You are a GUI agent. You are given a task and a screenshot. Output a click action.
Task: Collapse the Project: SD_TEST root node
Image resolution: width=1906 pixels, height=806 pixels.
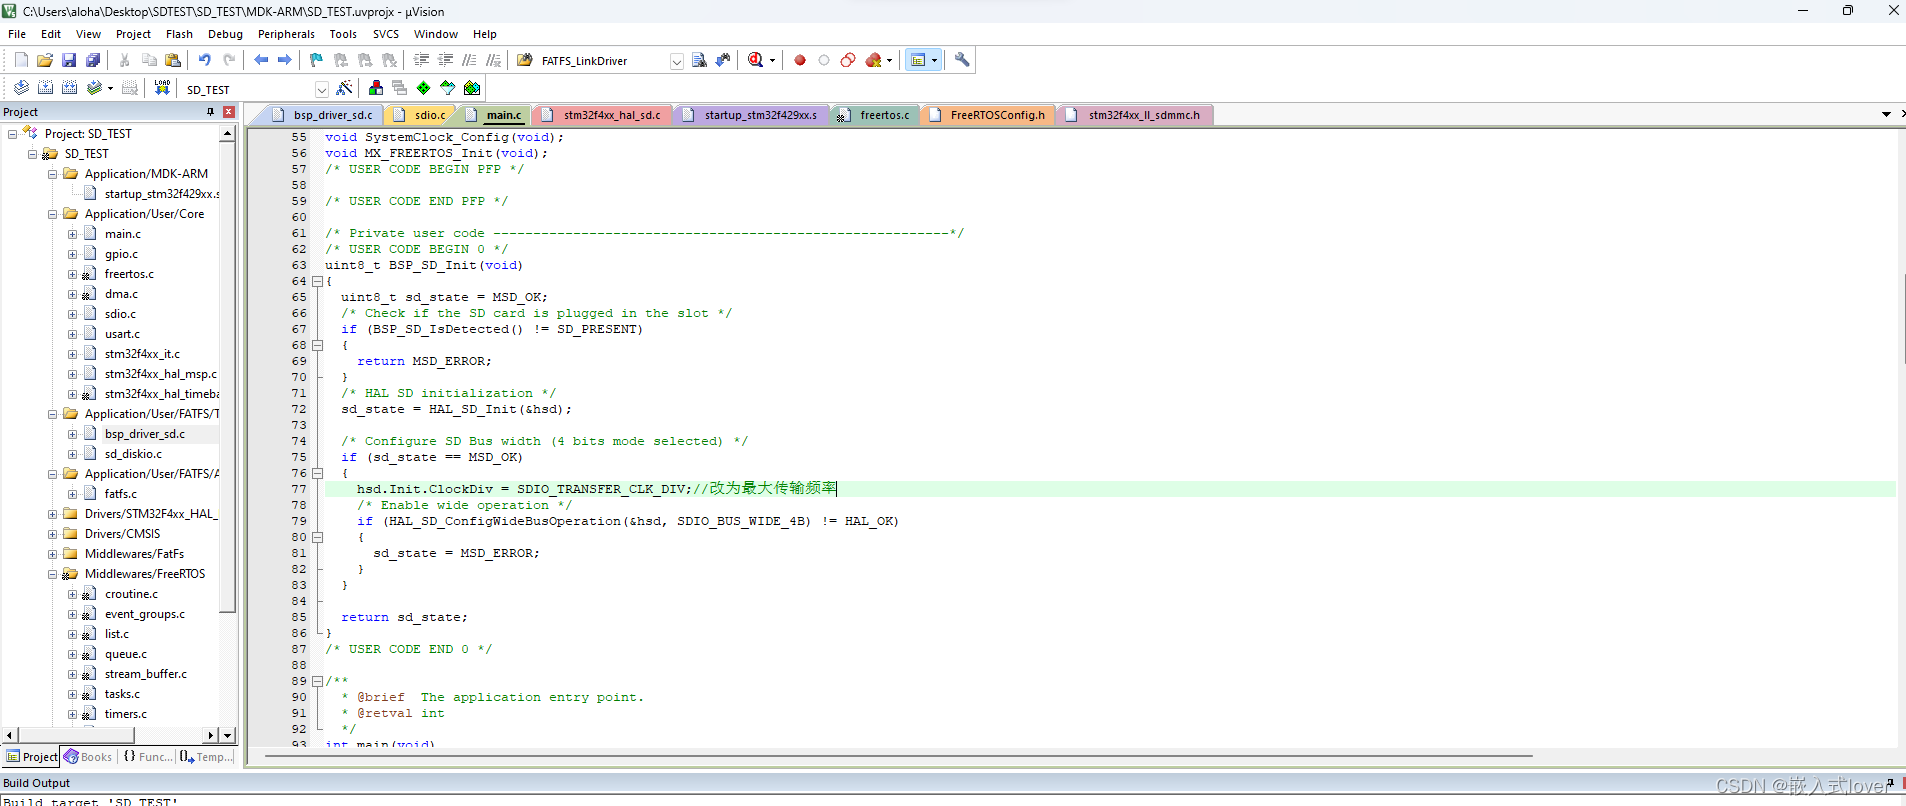12,134
